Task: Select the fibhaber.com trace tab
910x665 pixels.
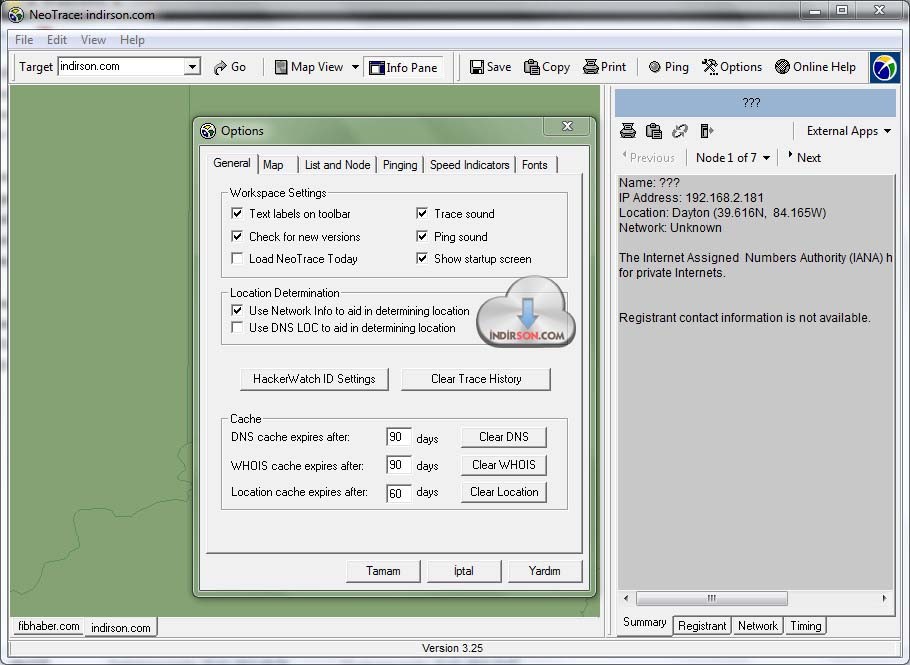Action: (49, 626)
